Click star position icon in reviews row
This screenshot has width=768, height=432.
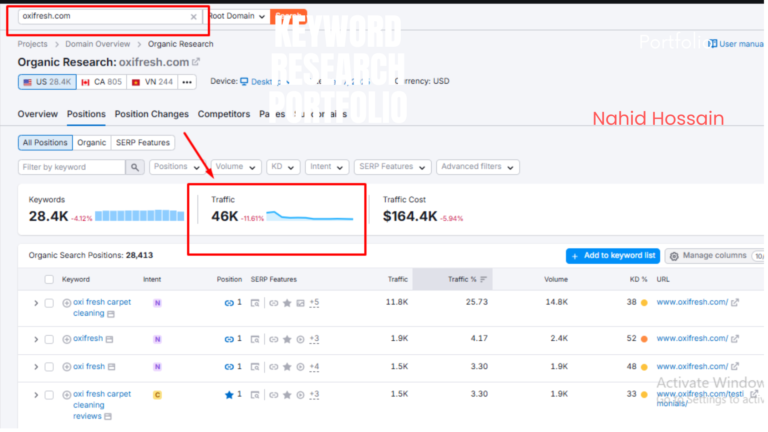point(229,395)
